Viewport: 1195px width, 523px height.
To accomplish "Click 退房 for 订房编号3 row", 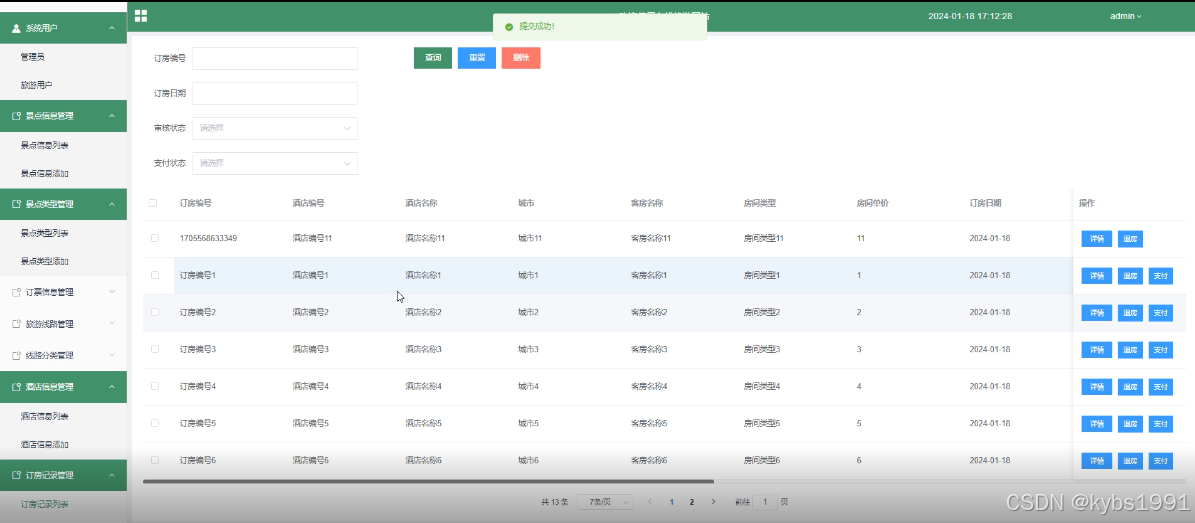I will pyautogui.click(x=1130, y=349).
